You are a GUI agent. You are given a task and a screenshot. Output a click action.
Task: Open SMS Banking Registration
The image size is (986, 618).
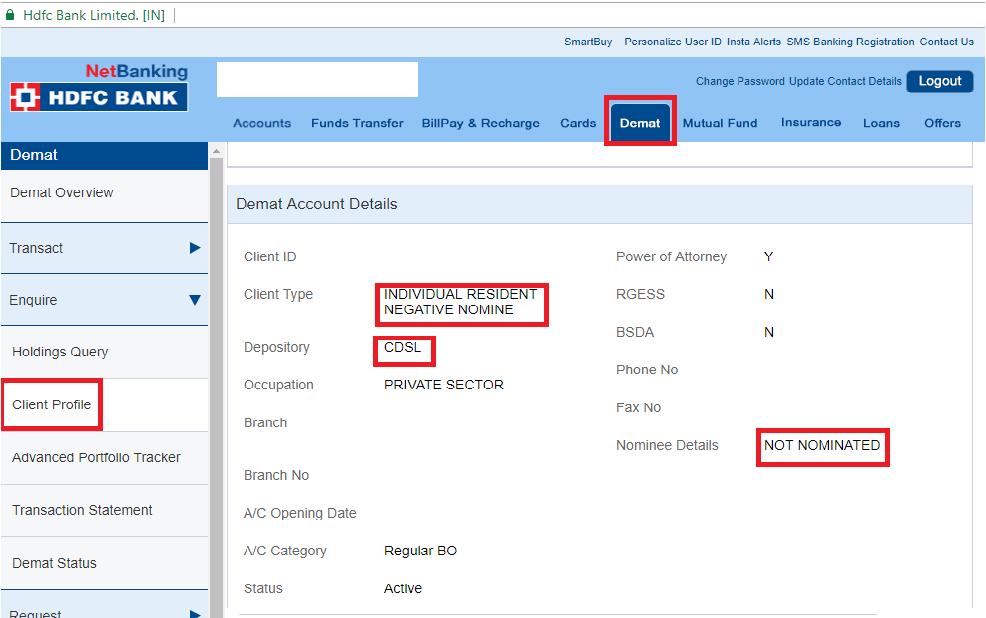(x=850, y=42)
